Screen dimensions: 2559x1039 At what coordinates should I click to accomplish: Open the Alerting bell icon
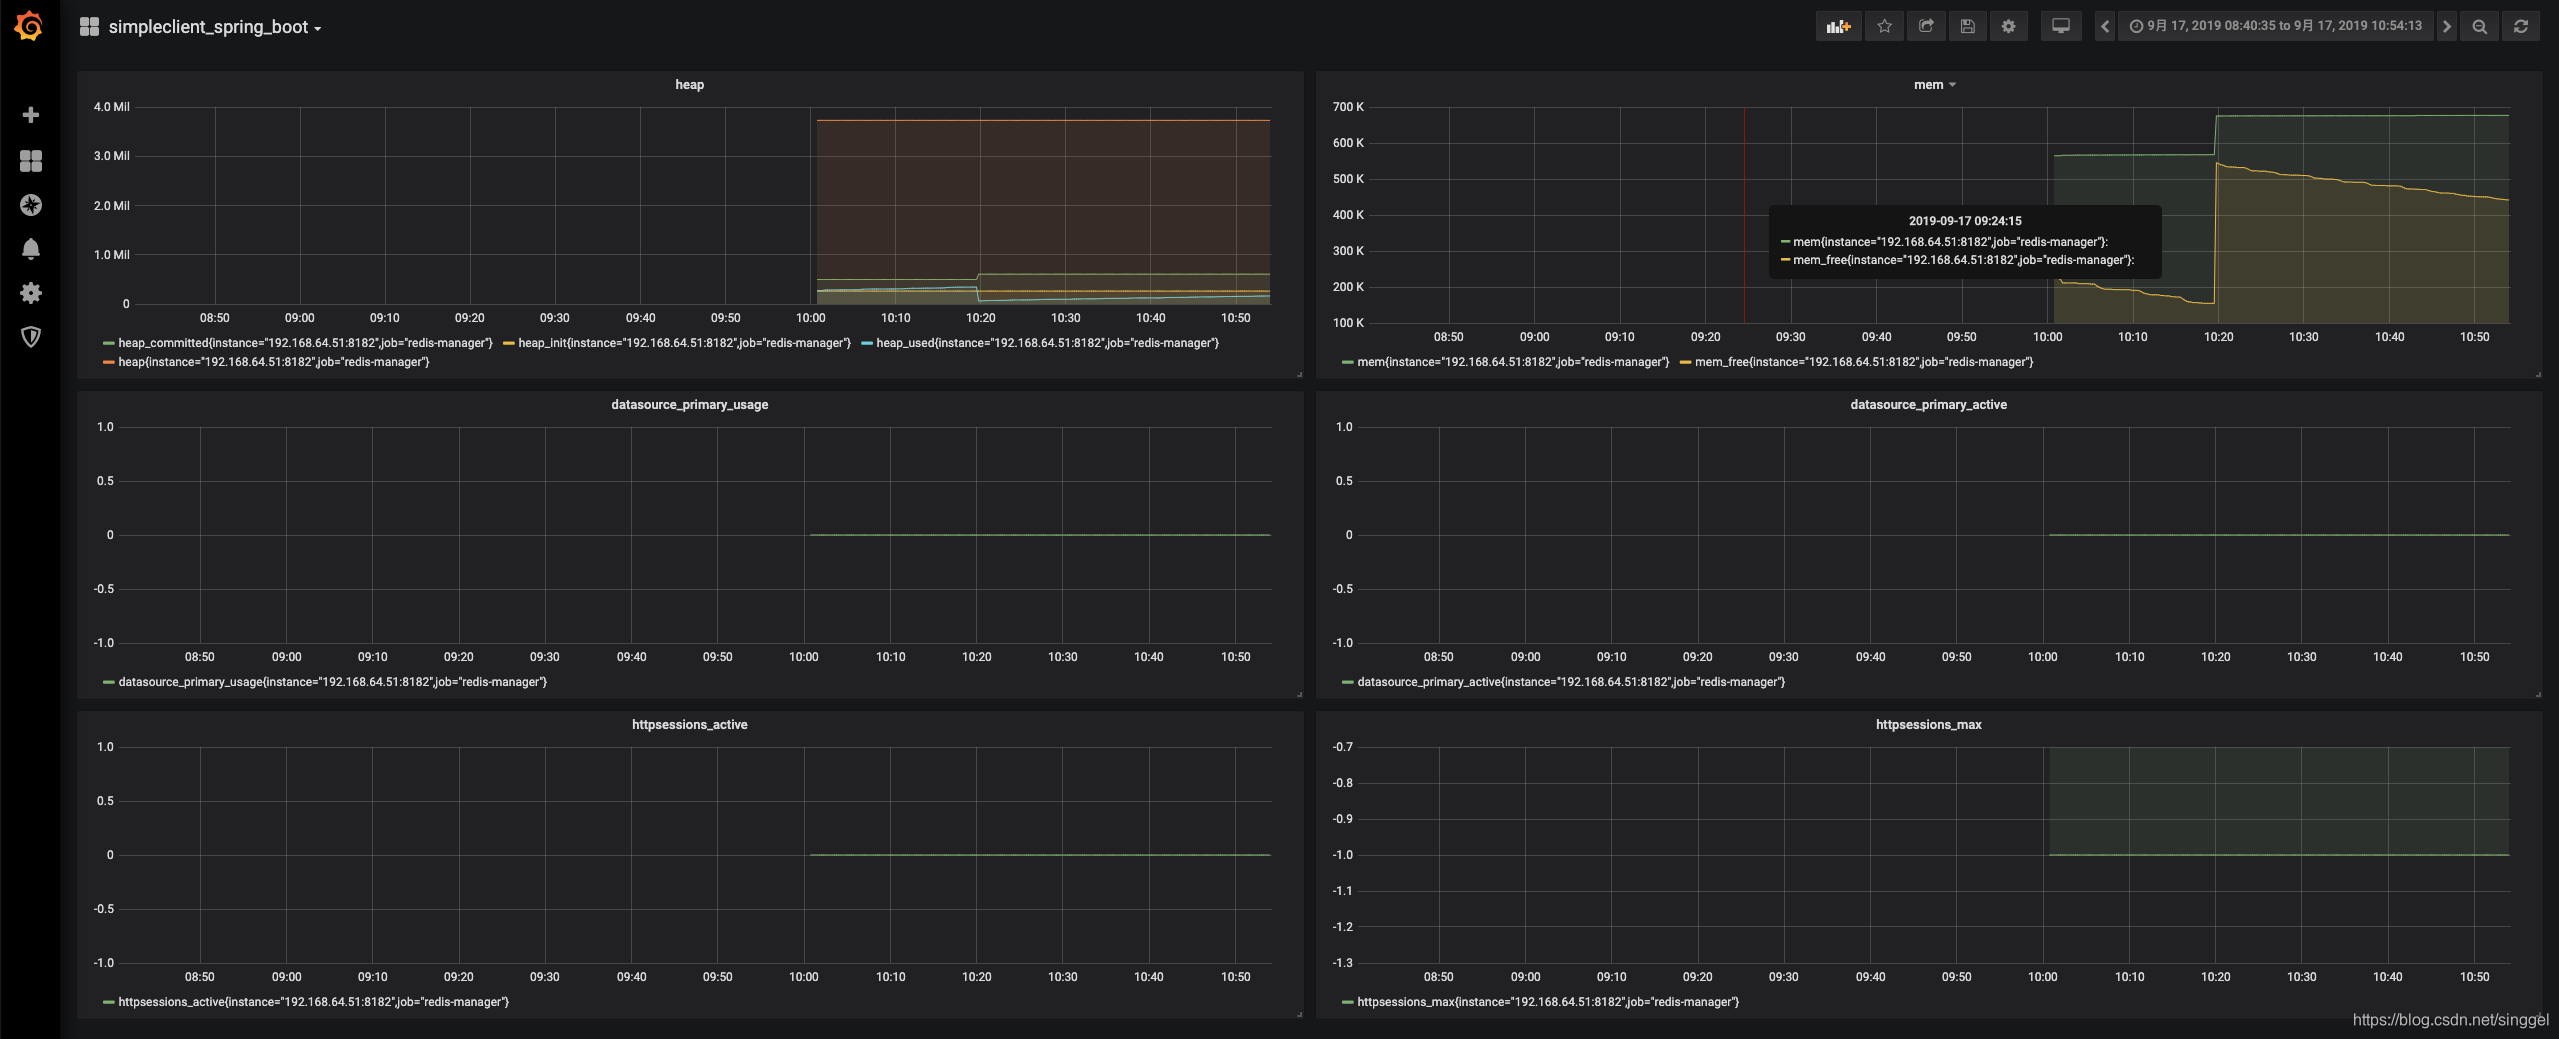click(31, 249)
